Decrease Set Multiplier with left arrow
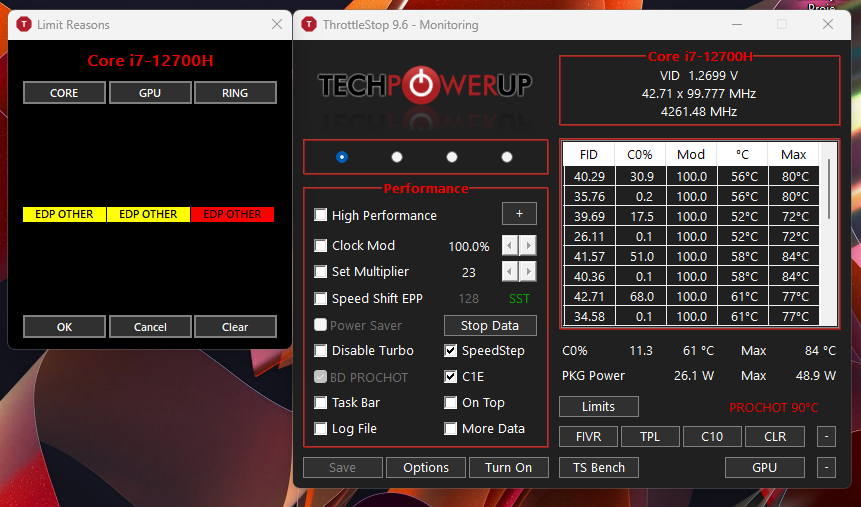 pyautogui.click(x=510, y=271)
